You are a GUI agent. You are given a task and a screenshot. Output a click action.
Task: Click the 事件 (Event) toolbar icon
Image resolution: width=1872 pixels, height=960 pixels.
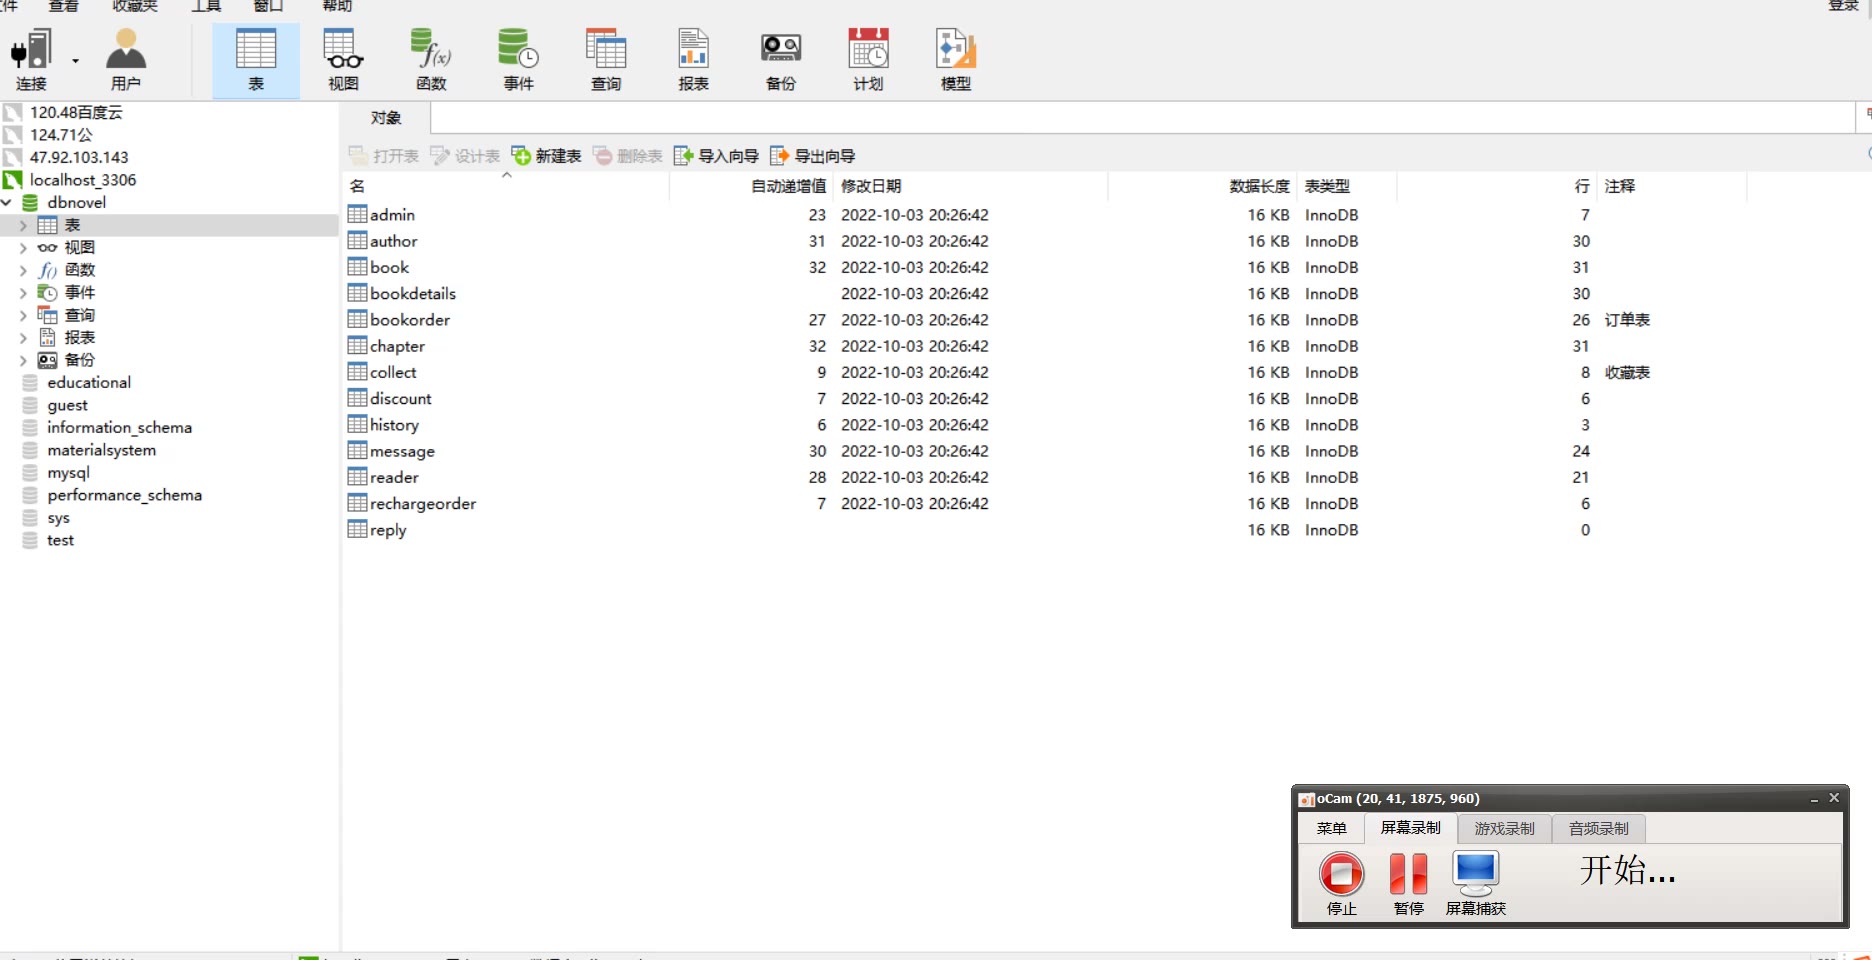click(518, 60)
